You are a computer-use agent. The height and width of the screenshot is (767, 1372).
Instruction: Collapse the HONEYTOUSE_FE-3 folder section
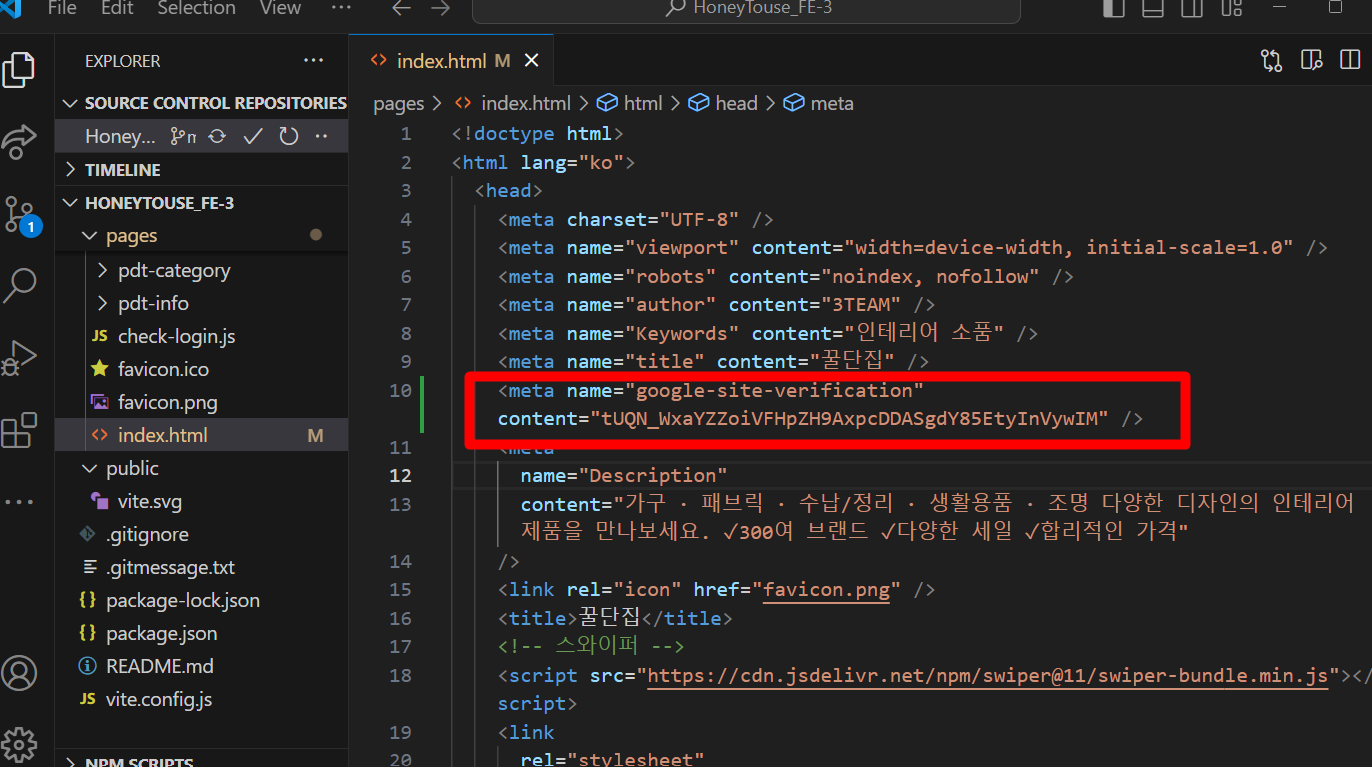point(202,203)
